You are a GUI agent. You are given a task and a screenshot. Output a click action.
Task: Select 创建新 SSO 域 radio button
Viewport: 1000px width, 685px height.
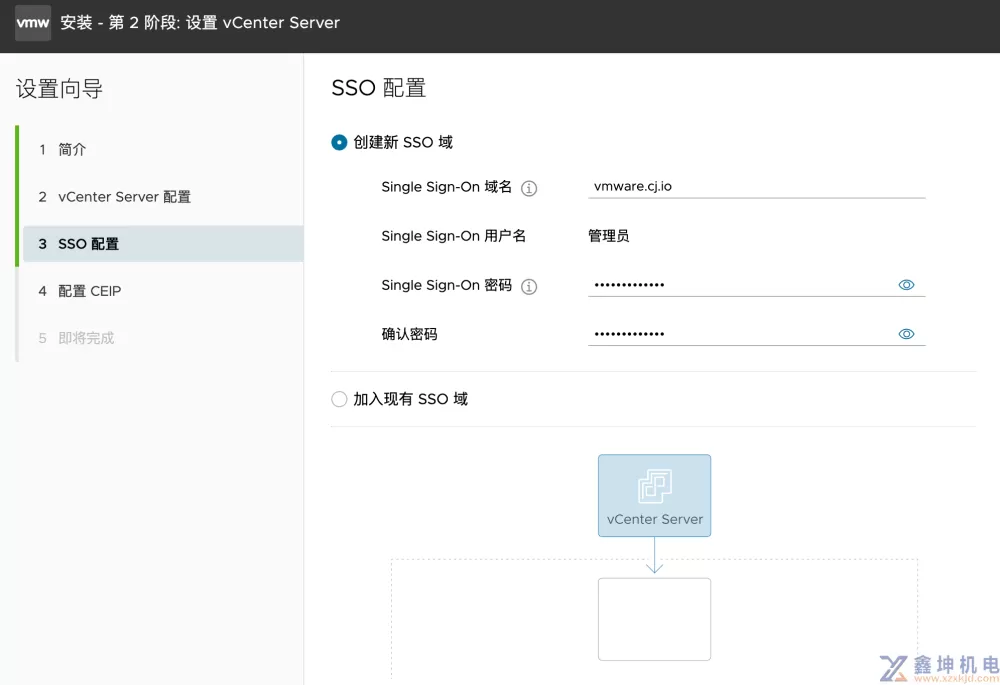339,142
